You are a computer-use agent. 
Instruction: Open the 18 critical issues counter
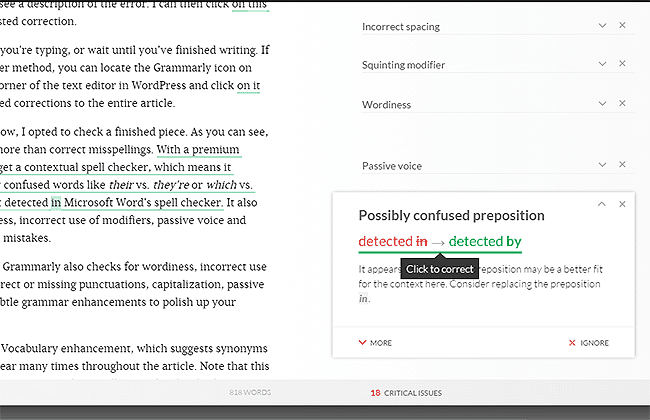pyautogui.click(x=406, y=393)
